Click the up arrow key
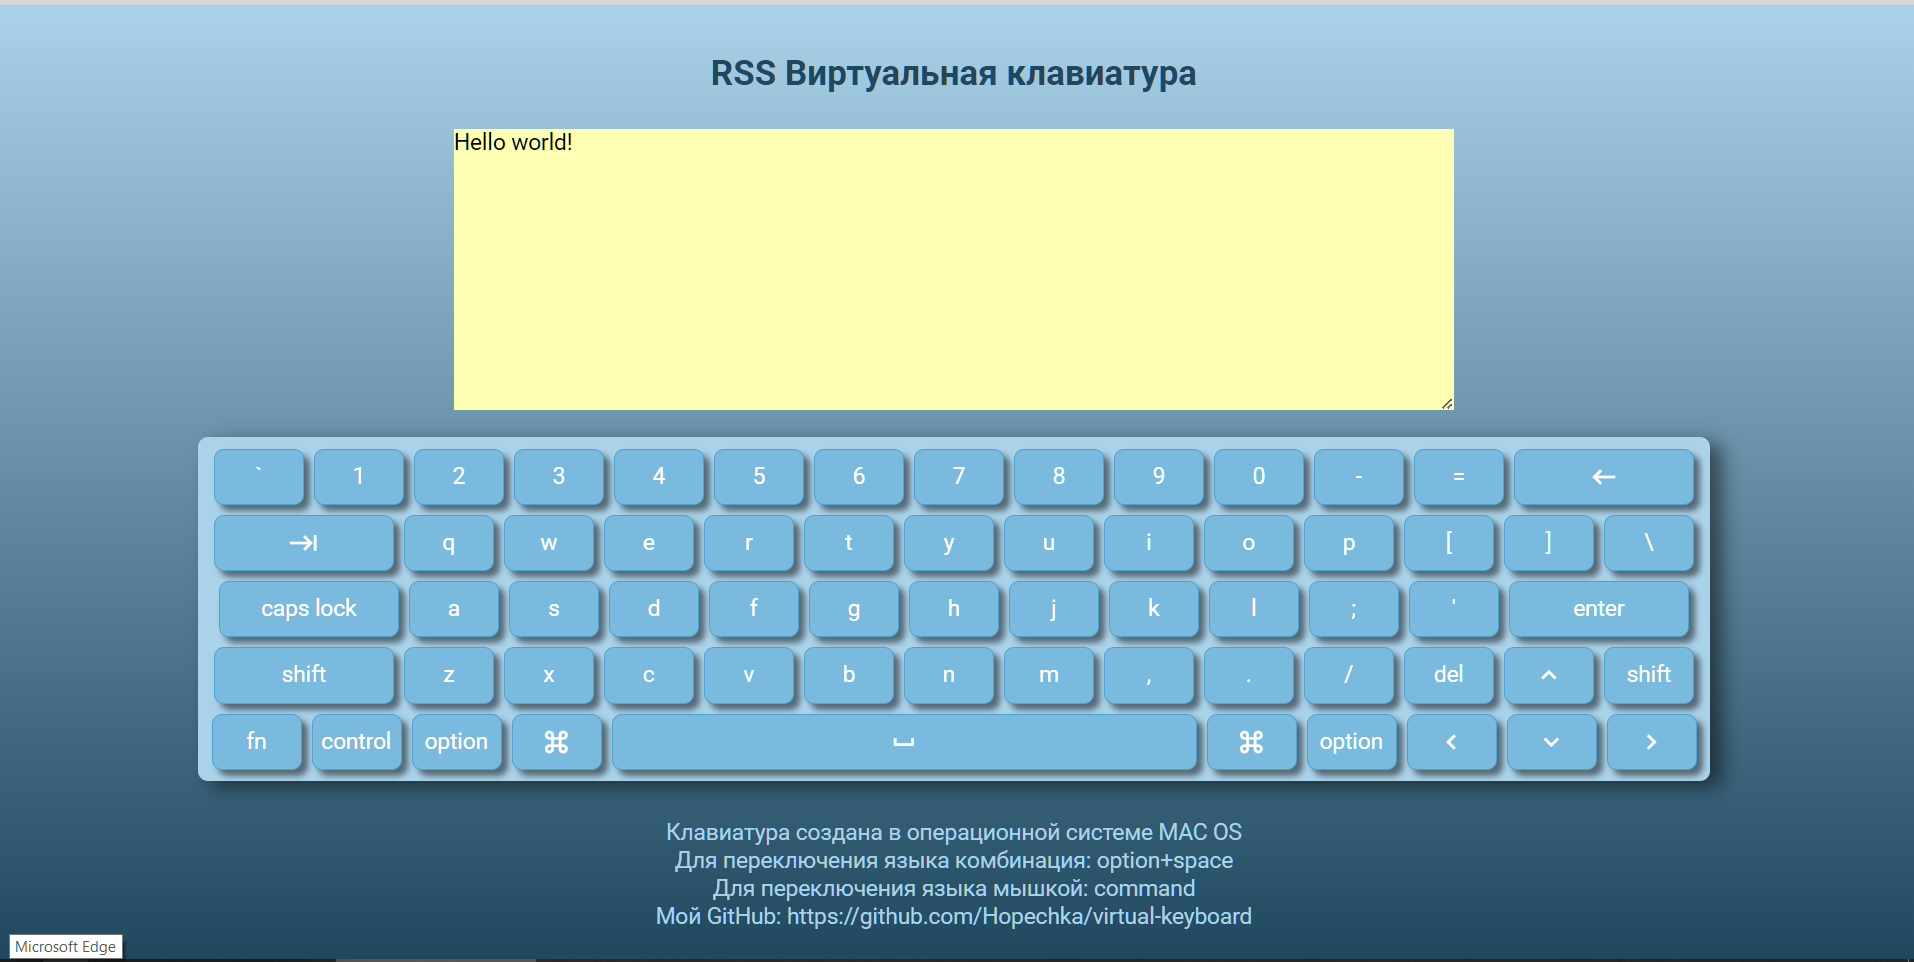1914x962 pixels. pyautogui.click(x=1548, y=675)
